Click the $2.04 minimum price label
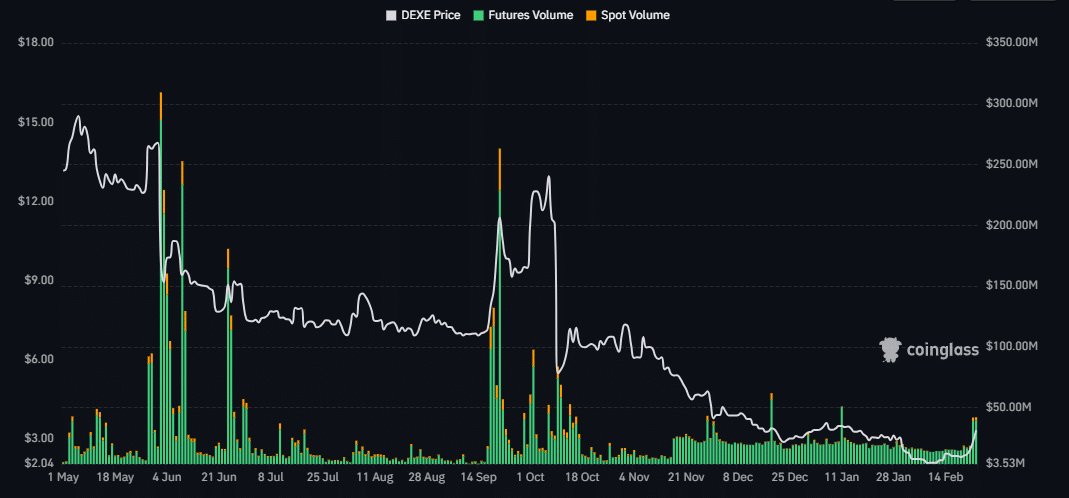Viewport: 1069px width, 498px height. point(38,463)
